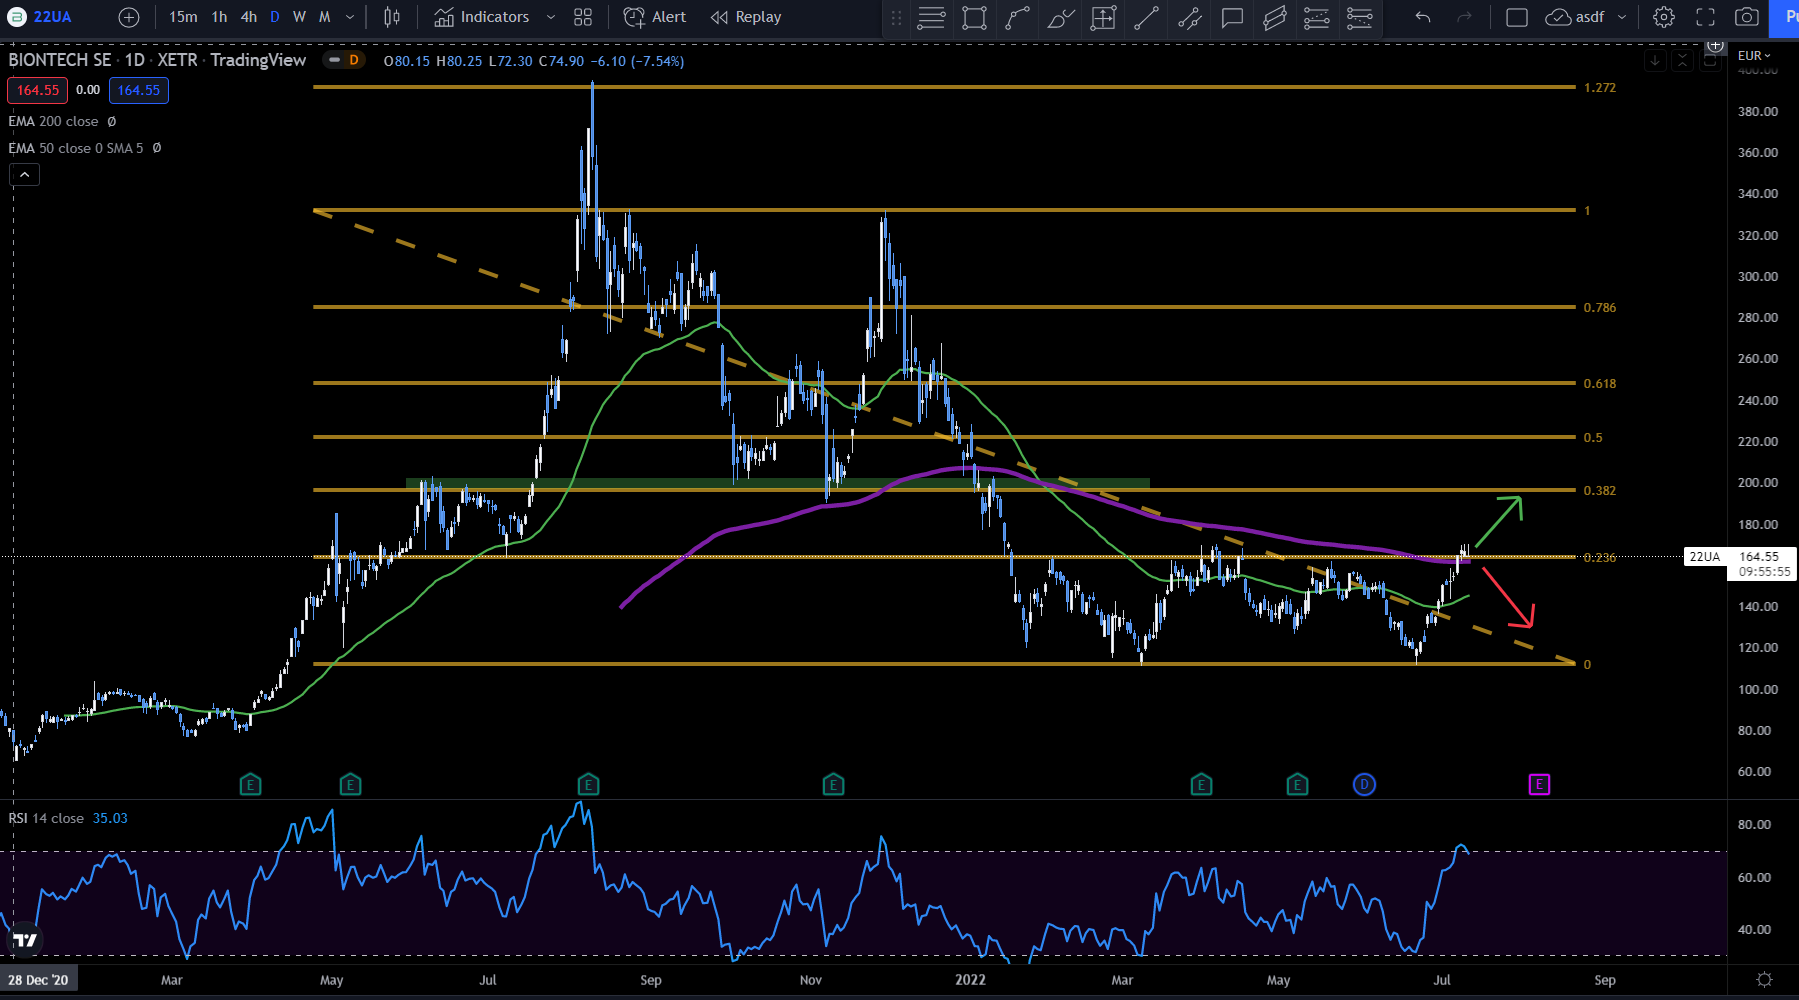This screenshot has width=1799, height=1000.
Task: Select the brush drawing tool
Action: 1060,17
